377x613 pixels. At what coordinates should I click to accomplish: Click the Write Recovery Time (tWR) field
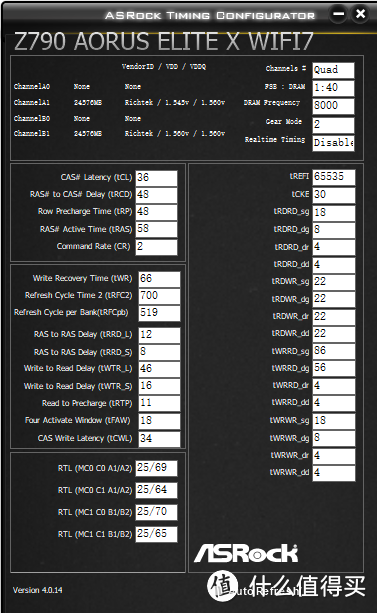pos(160,279)
